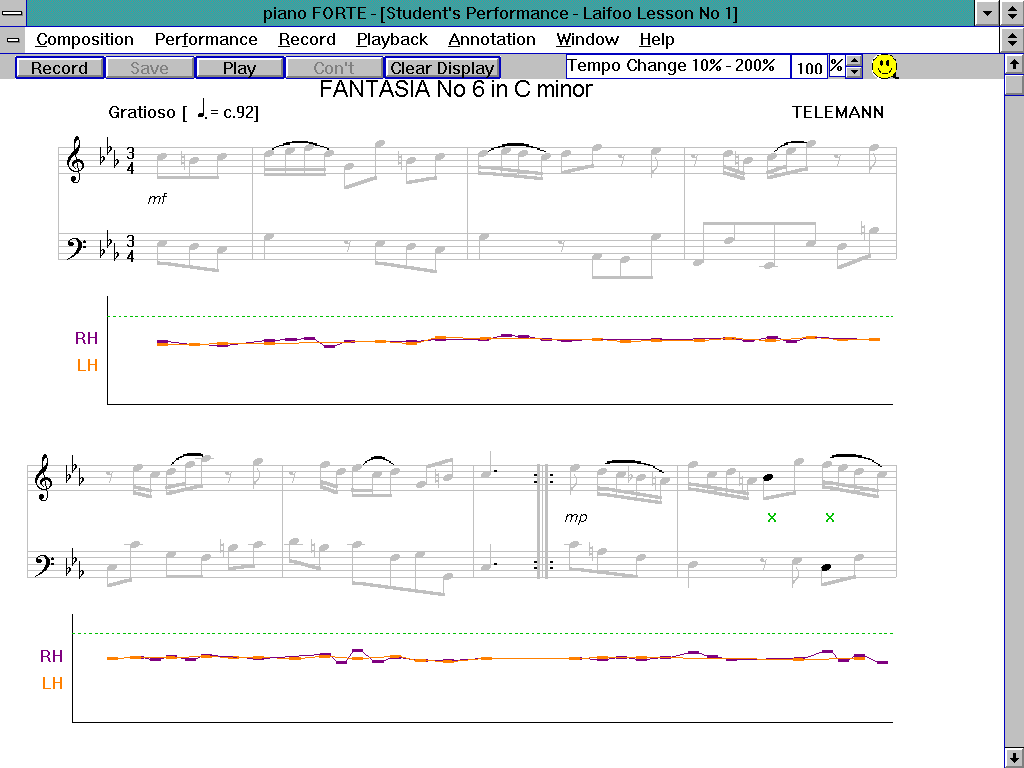This screenshot has height=768, width=1024.
Task: Click the title FANTASIA No 6 in C minor
Action: (456, 89)
